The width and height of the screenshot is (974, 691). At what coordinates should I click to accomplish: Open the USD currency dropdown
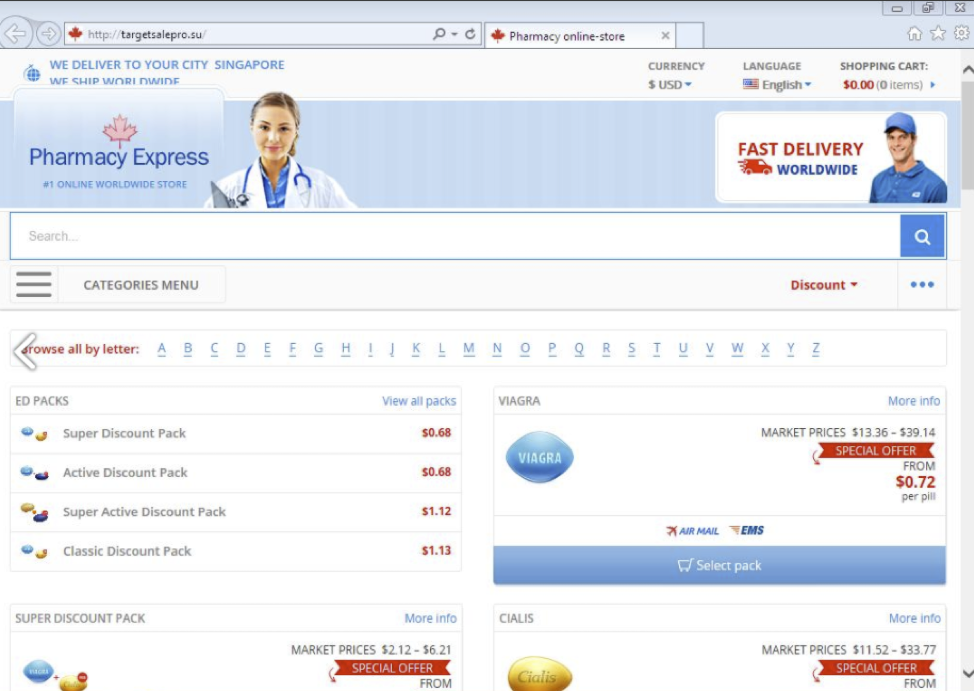pos(670,85)
